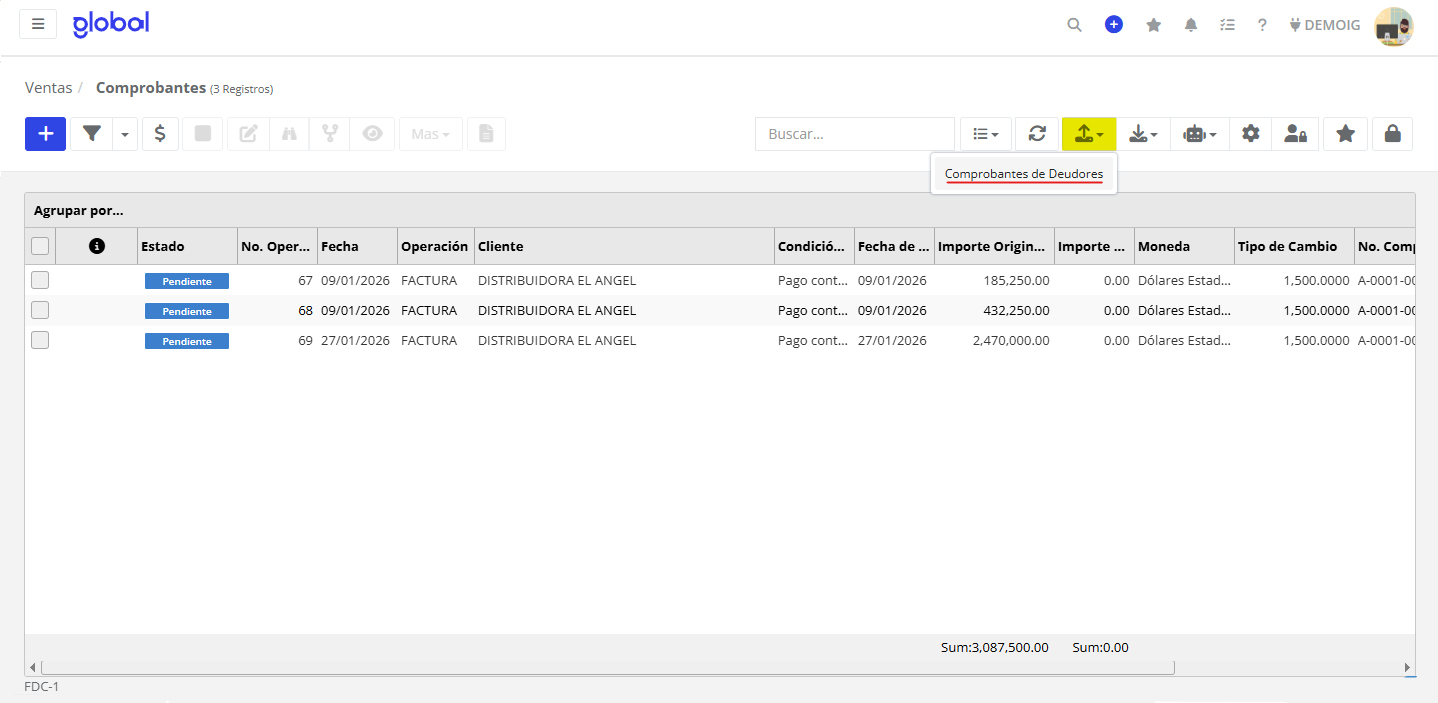This screenshot has height=703, width=1438.
Task: Expand the list view options dropdown
Action: point(986,134)
